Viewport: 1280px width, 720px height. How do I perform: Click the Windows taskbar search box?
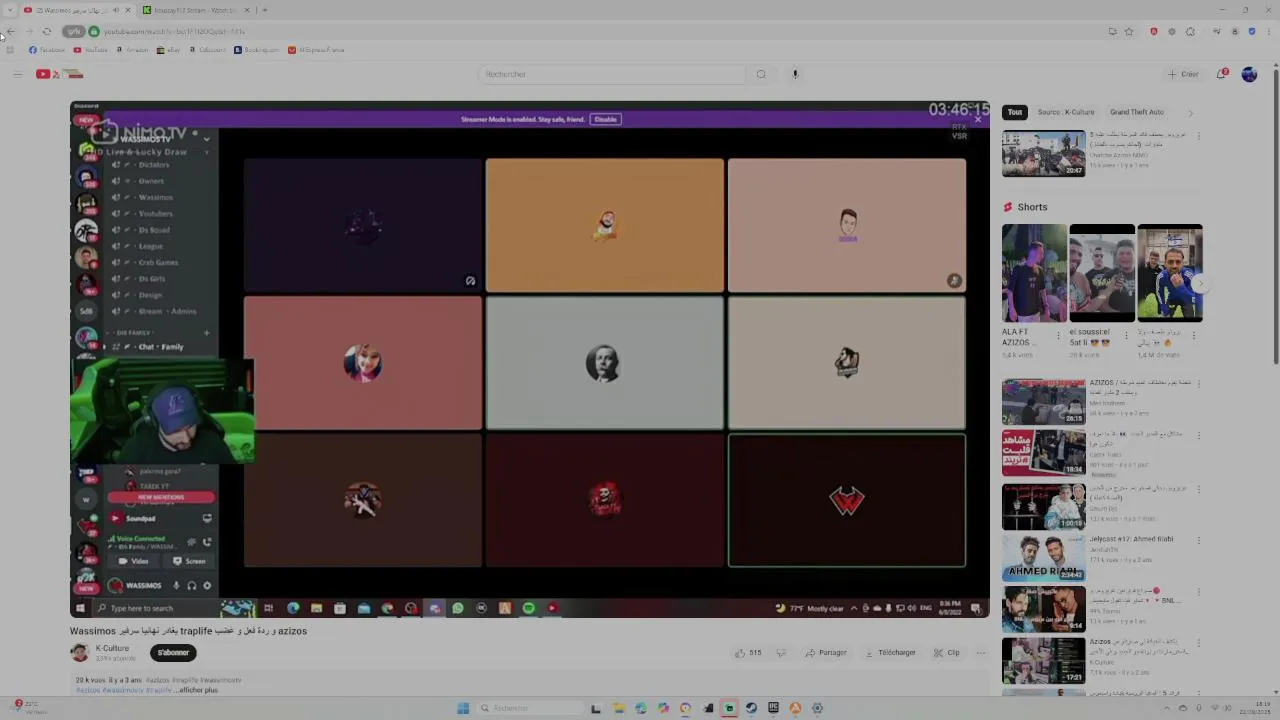point(530,708)
